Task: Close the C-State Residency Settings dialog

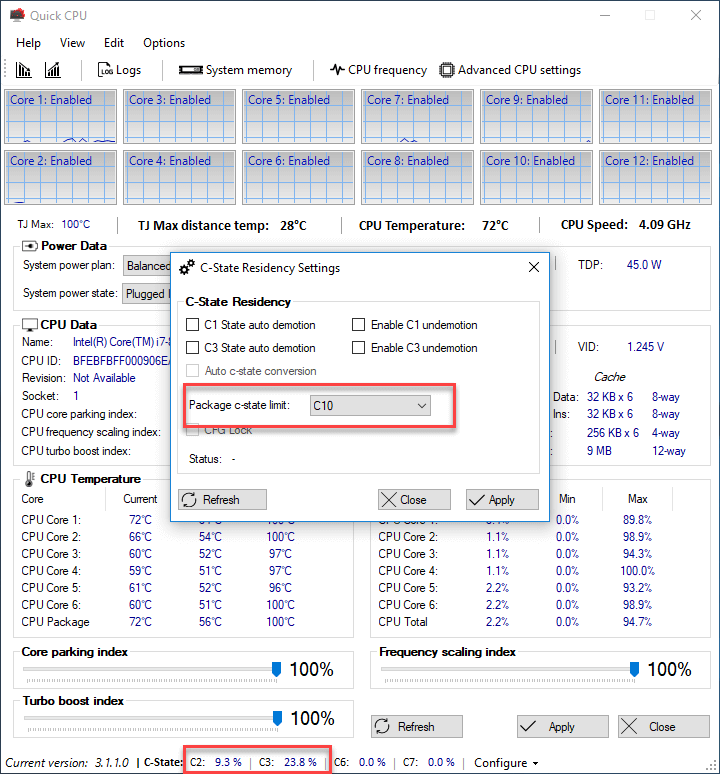Action: coord(532,268)
